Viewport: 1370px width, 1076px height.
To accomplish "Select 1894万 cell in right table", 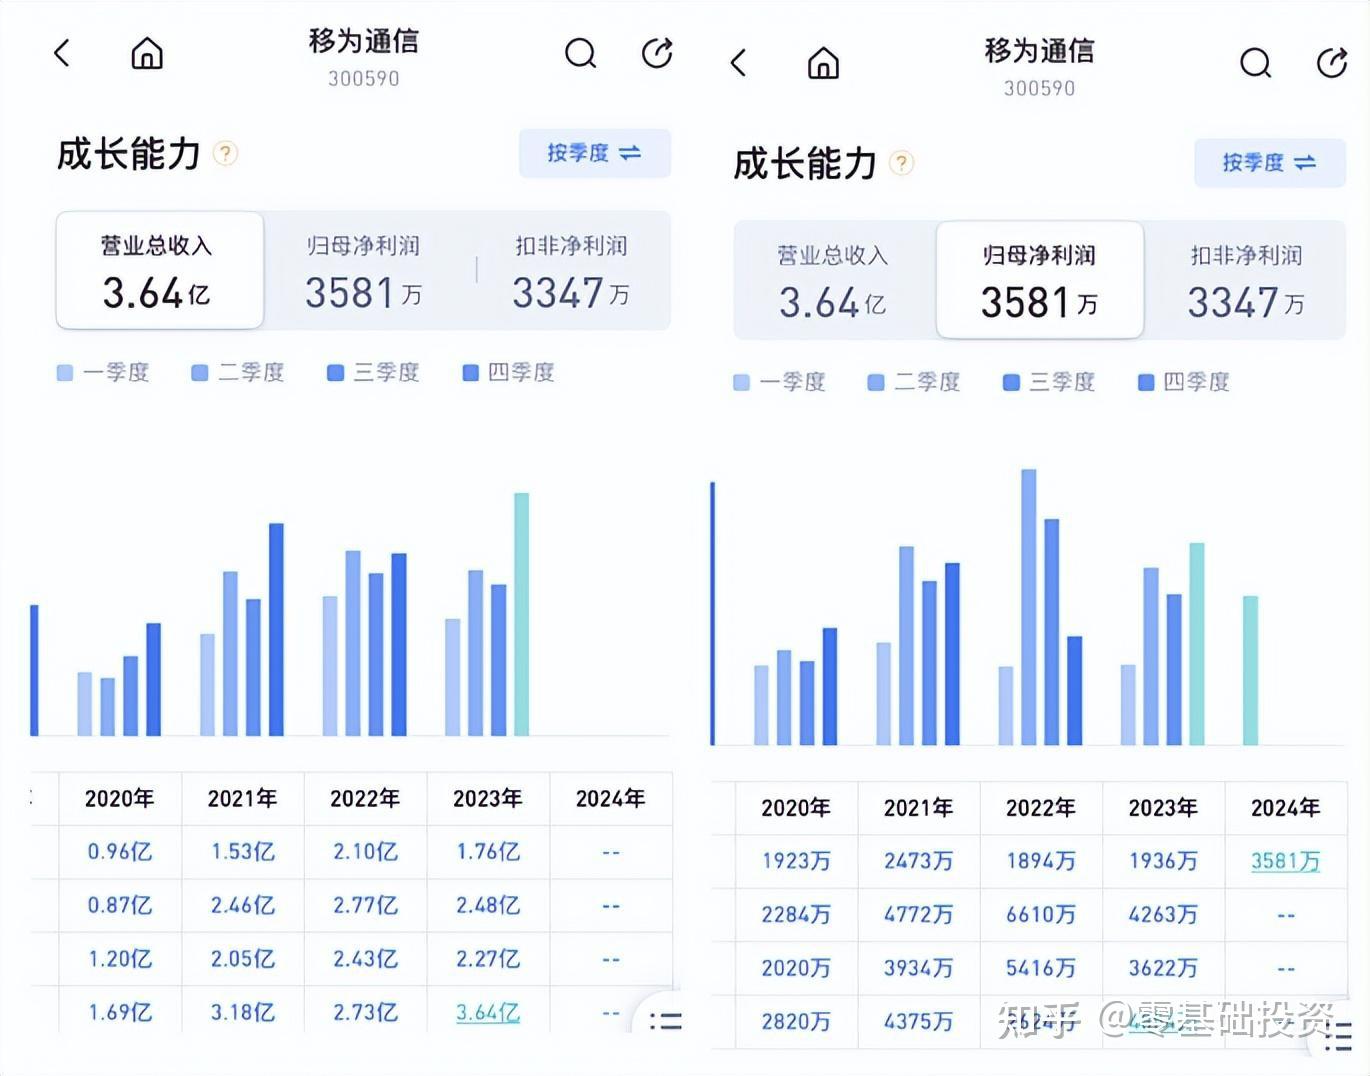I will 1041,861.
